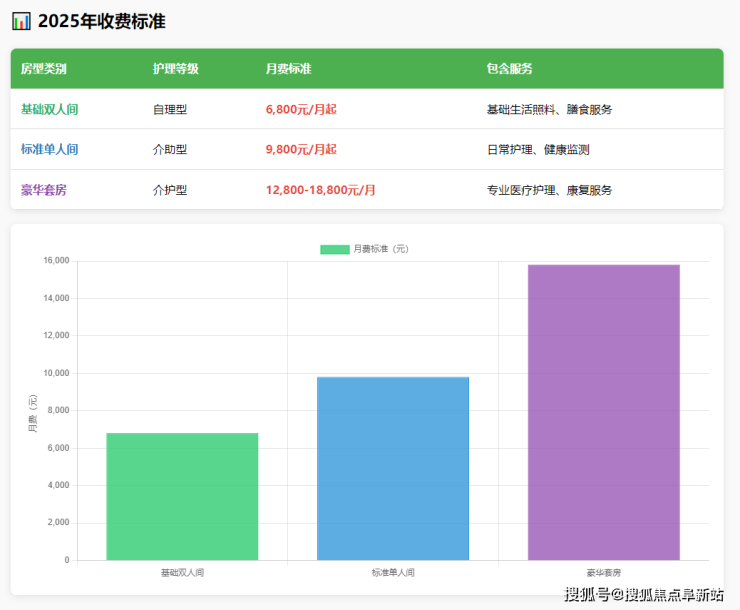Click the 12,800-18,800元/月 price
The height and width of the screenshot is (610, 740).
(x=321, y=190)
